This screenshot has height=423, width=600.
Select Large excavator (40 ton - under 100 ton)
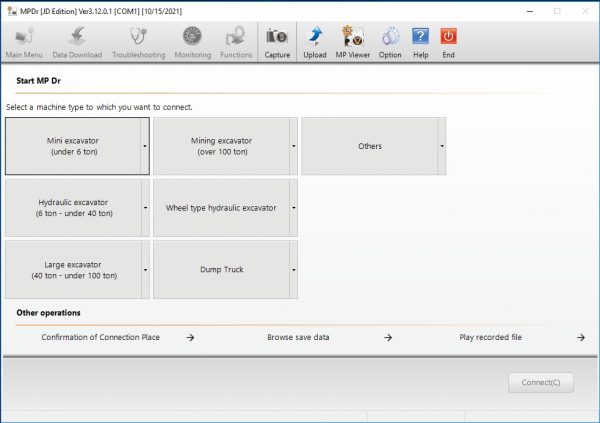click(73, 270)
